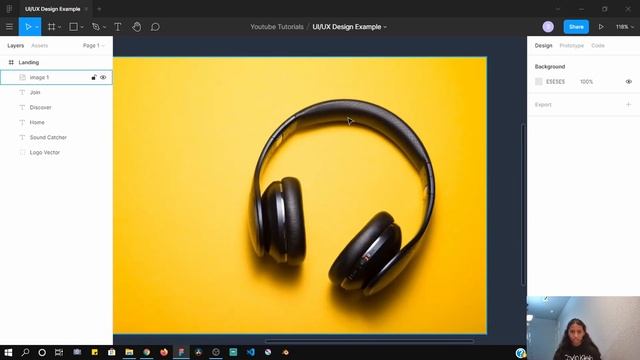Expand the shape tools dropdown arrow
The image size is (640, 360).
point(82,27)
